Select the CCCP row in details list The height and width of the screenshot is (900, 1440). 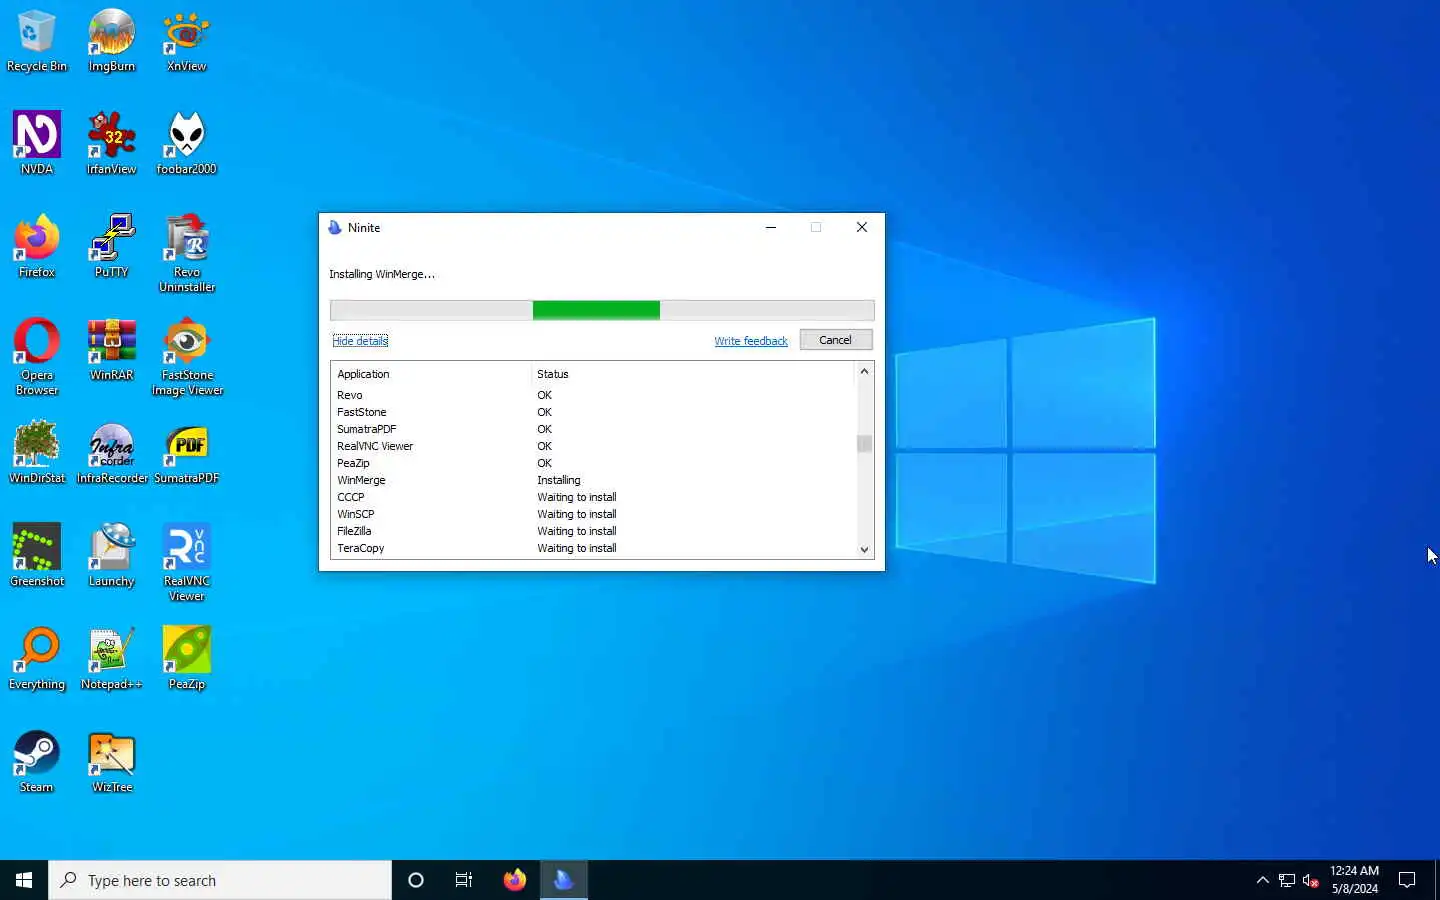point(594,497)
